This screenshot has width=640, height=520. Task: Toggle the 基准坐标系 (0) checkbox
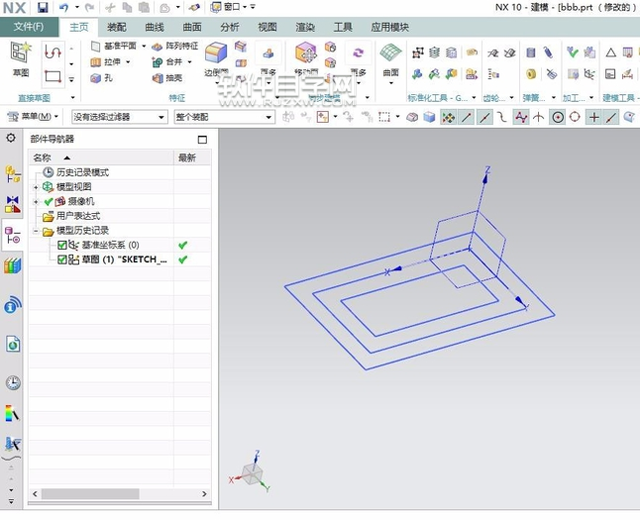point(62,245)
